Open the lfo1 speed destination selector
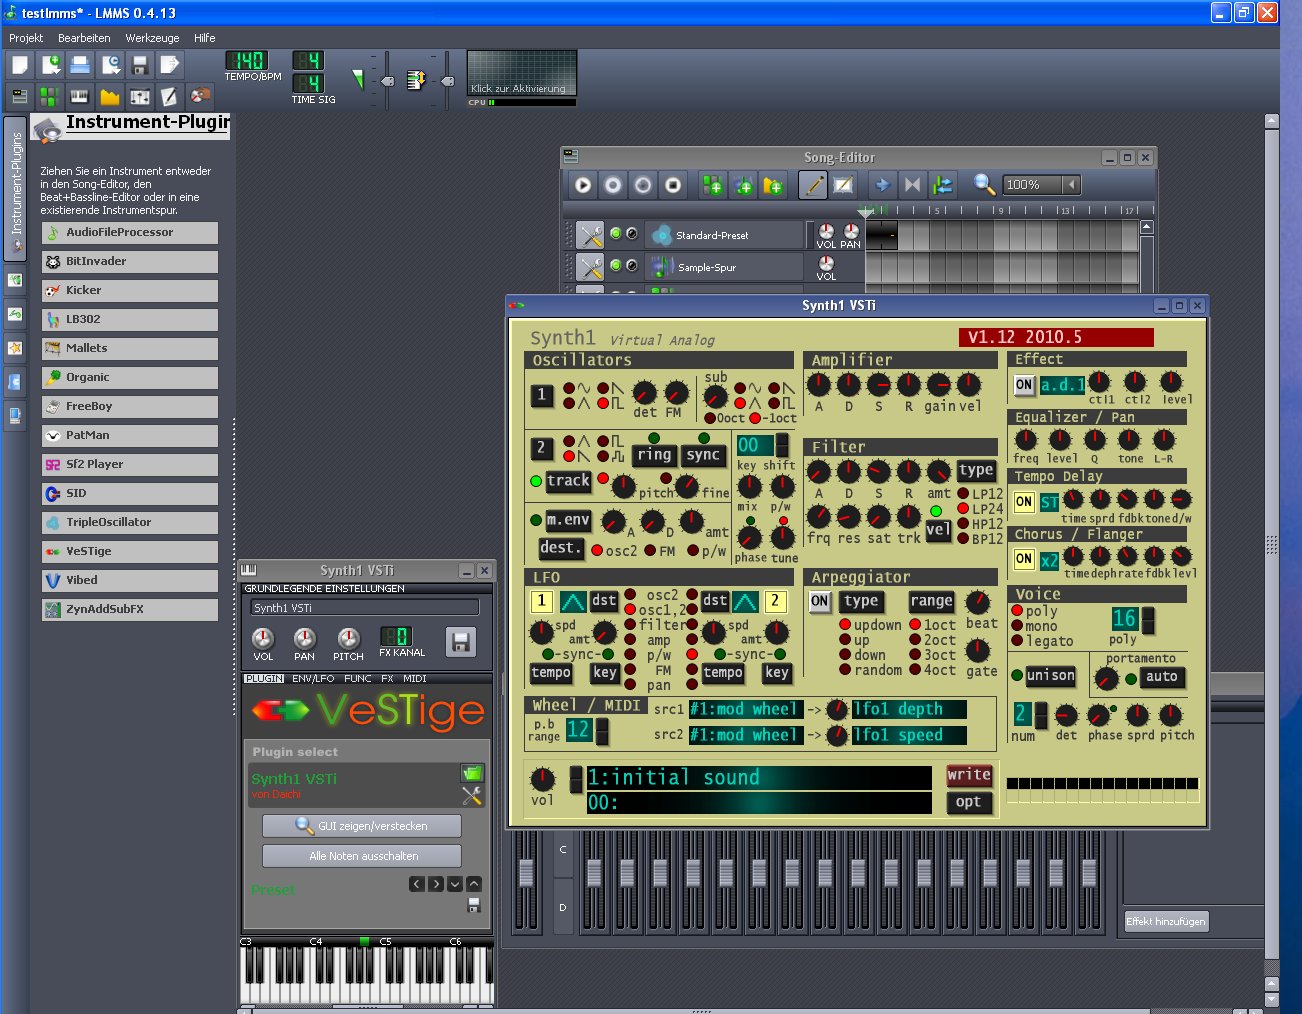The width and height of the screenshot is (1302, 1014). point(909,735)
